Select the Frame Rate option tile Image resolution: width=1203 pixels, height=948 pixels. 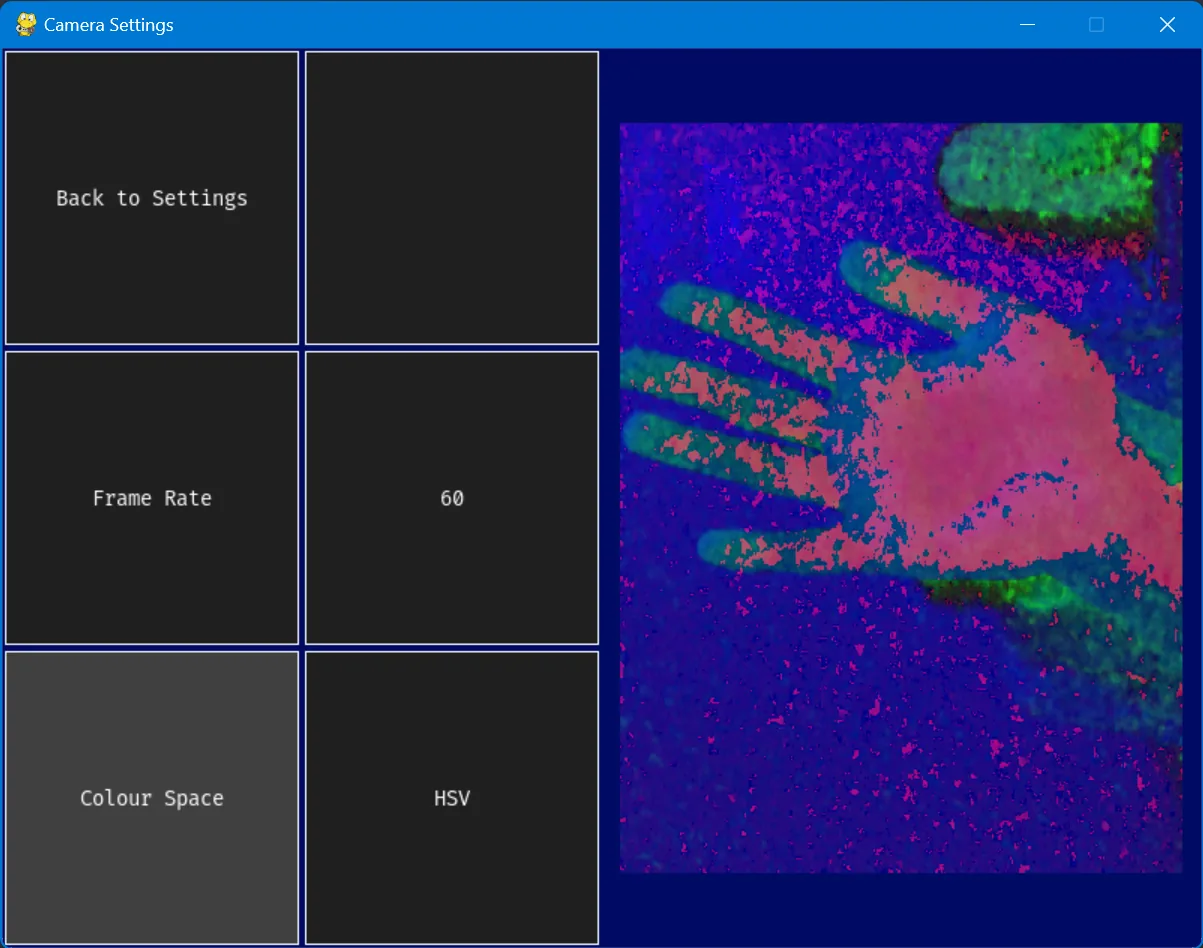[152, 498]
